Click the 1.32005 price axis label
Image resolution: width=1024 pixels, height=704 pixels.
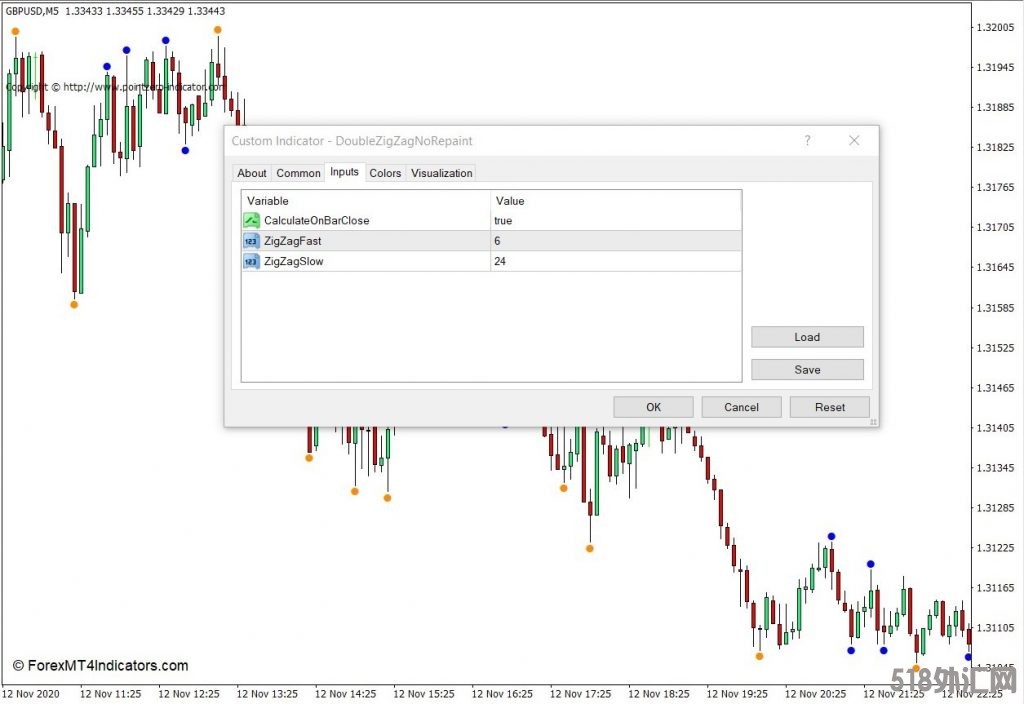995,27
